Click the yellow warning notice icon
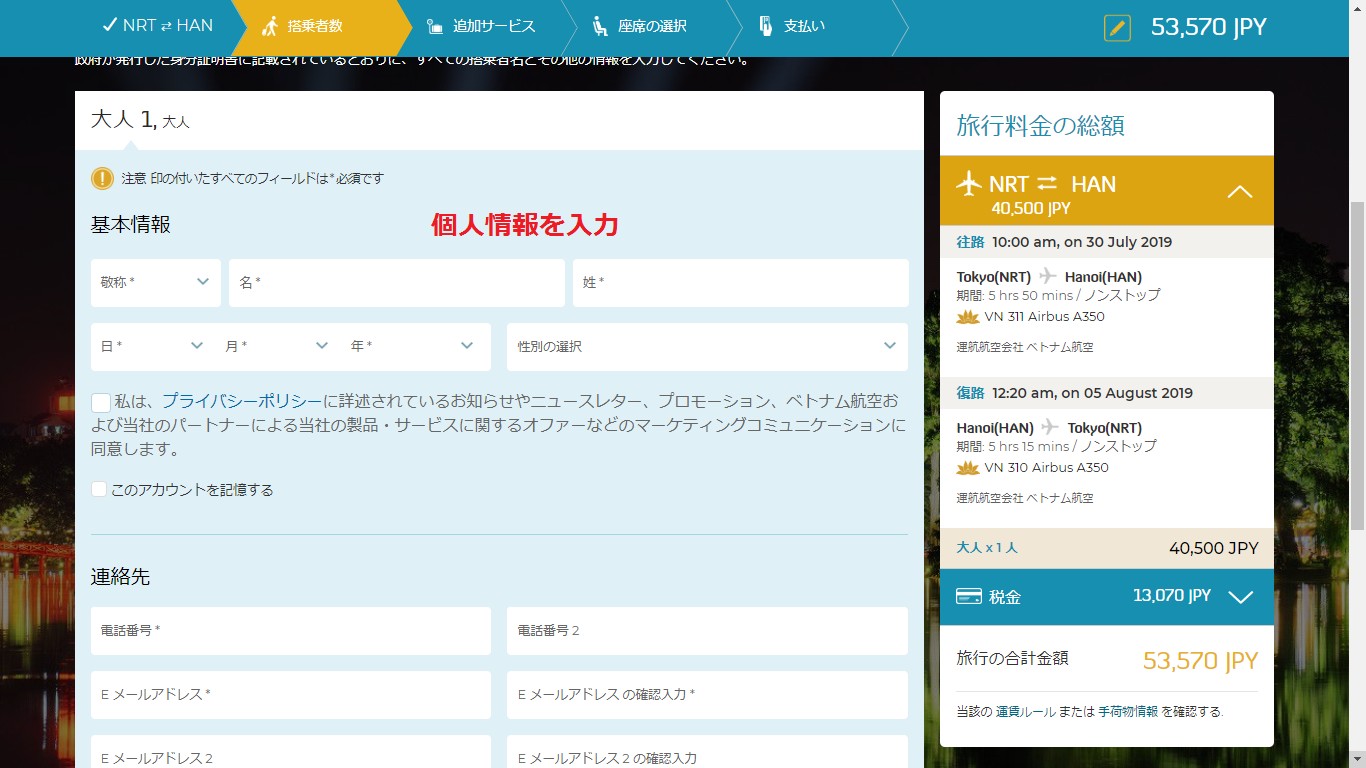Screen dimensions: 1366x768 click(x=102, y=178)
